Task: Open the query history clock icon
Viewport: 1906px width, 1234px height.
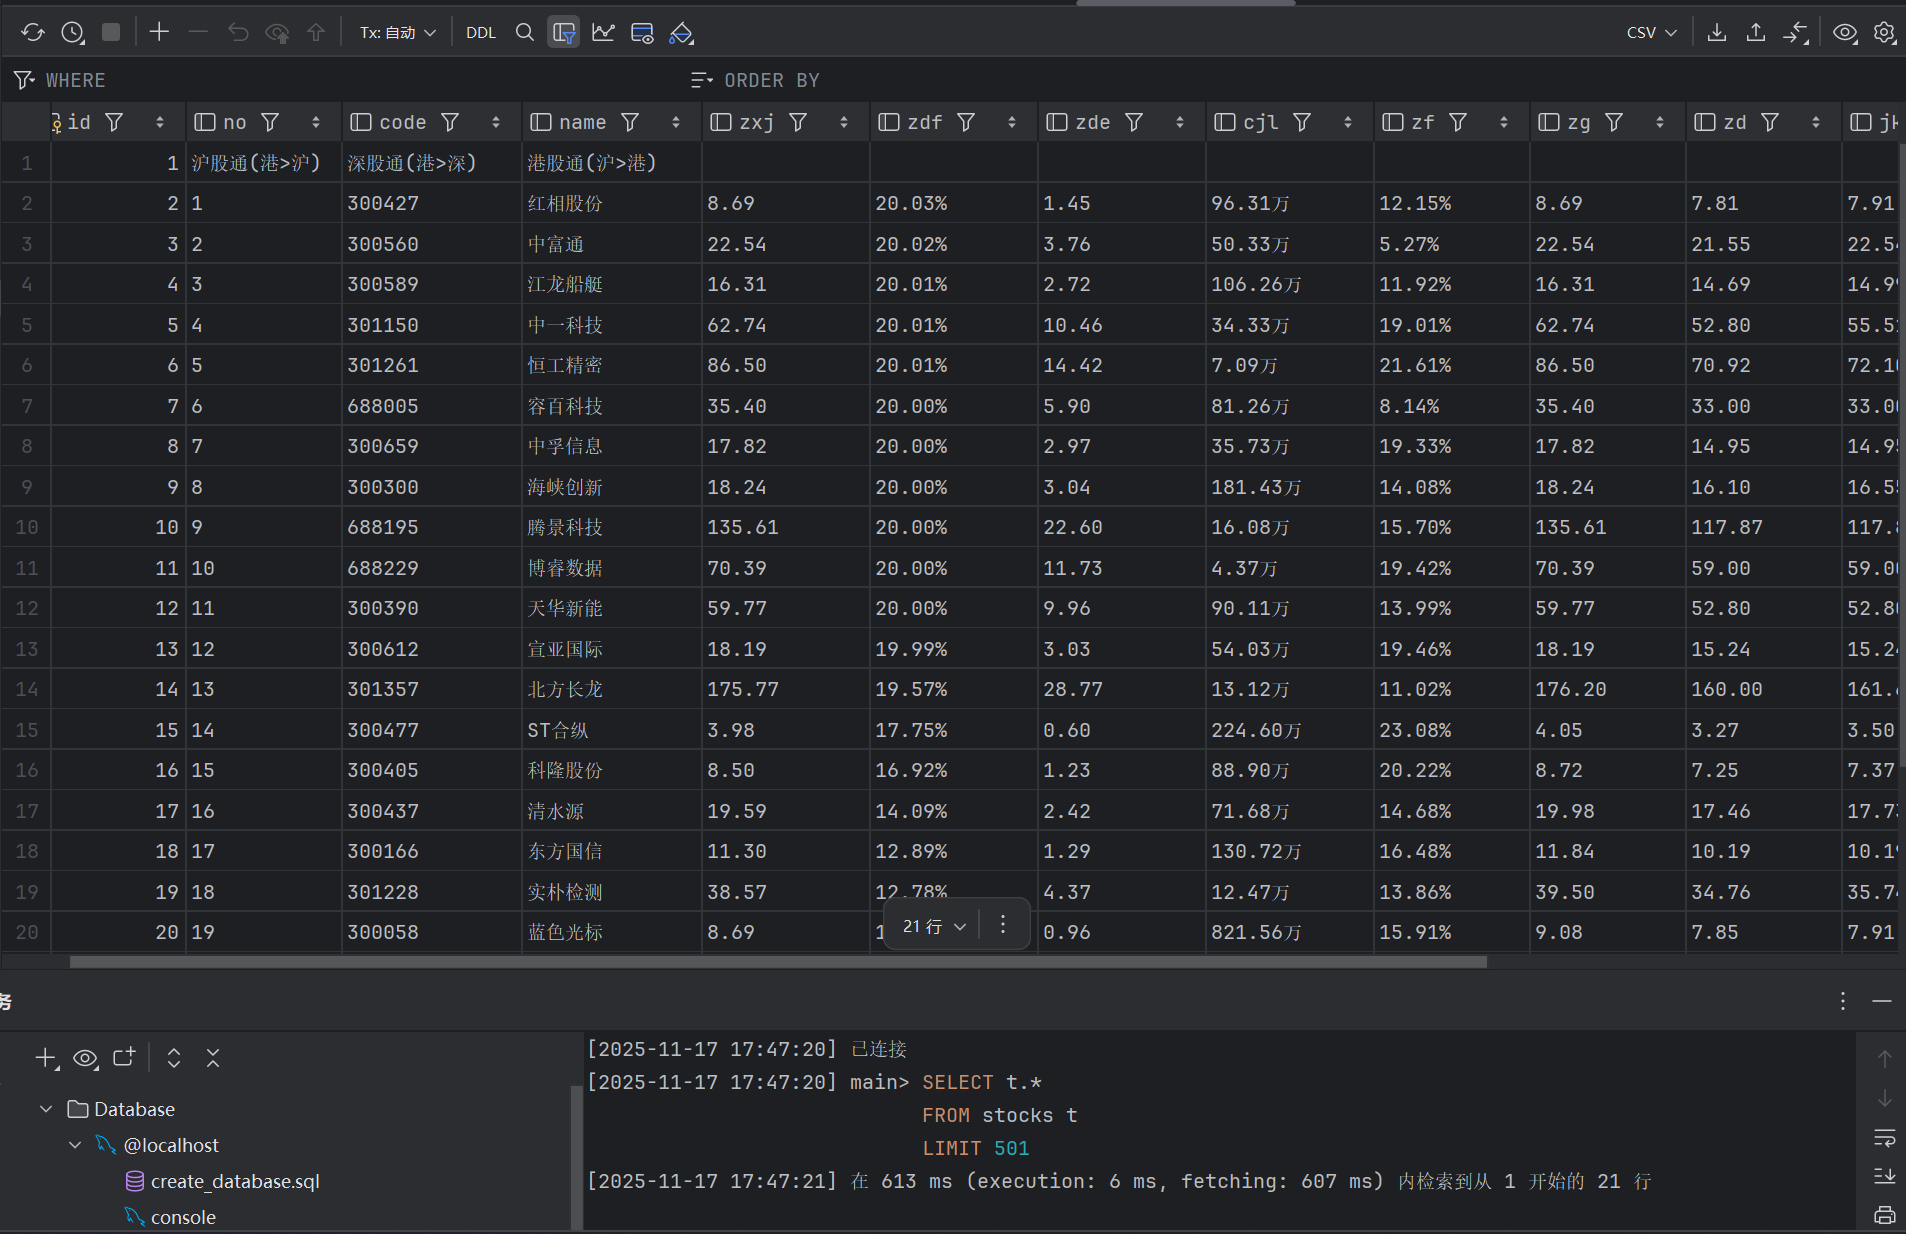Action: coord(72,33)
